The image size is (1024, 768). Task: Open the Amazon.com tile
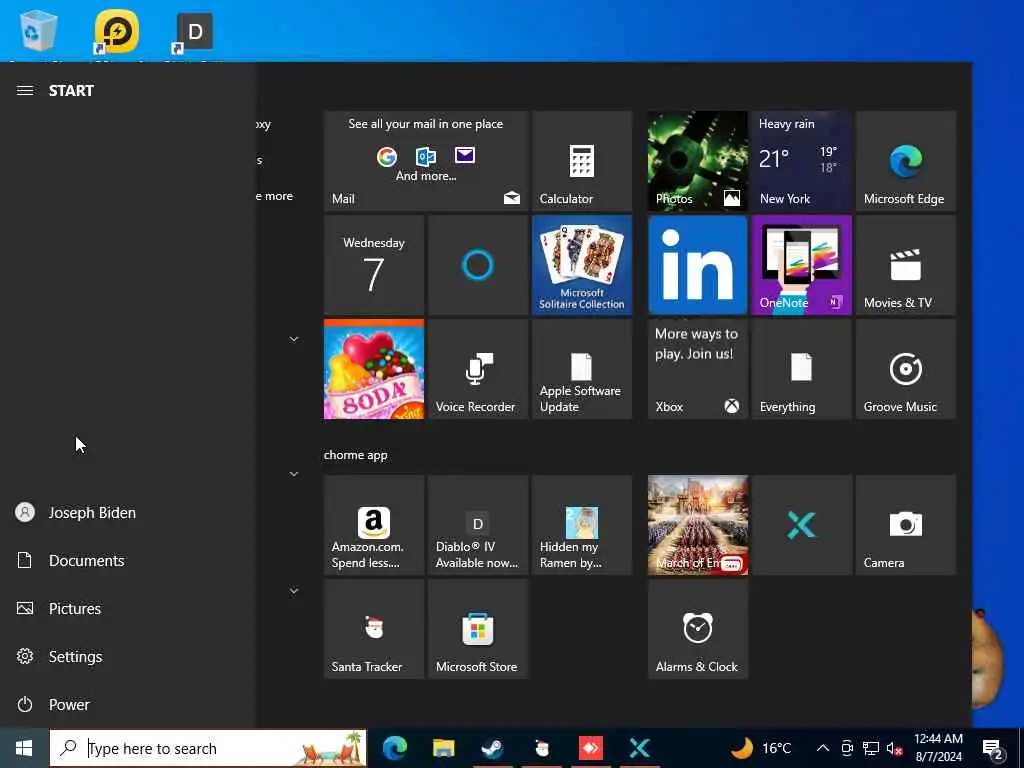point(374,525)
